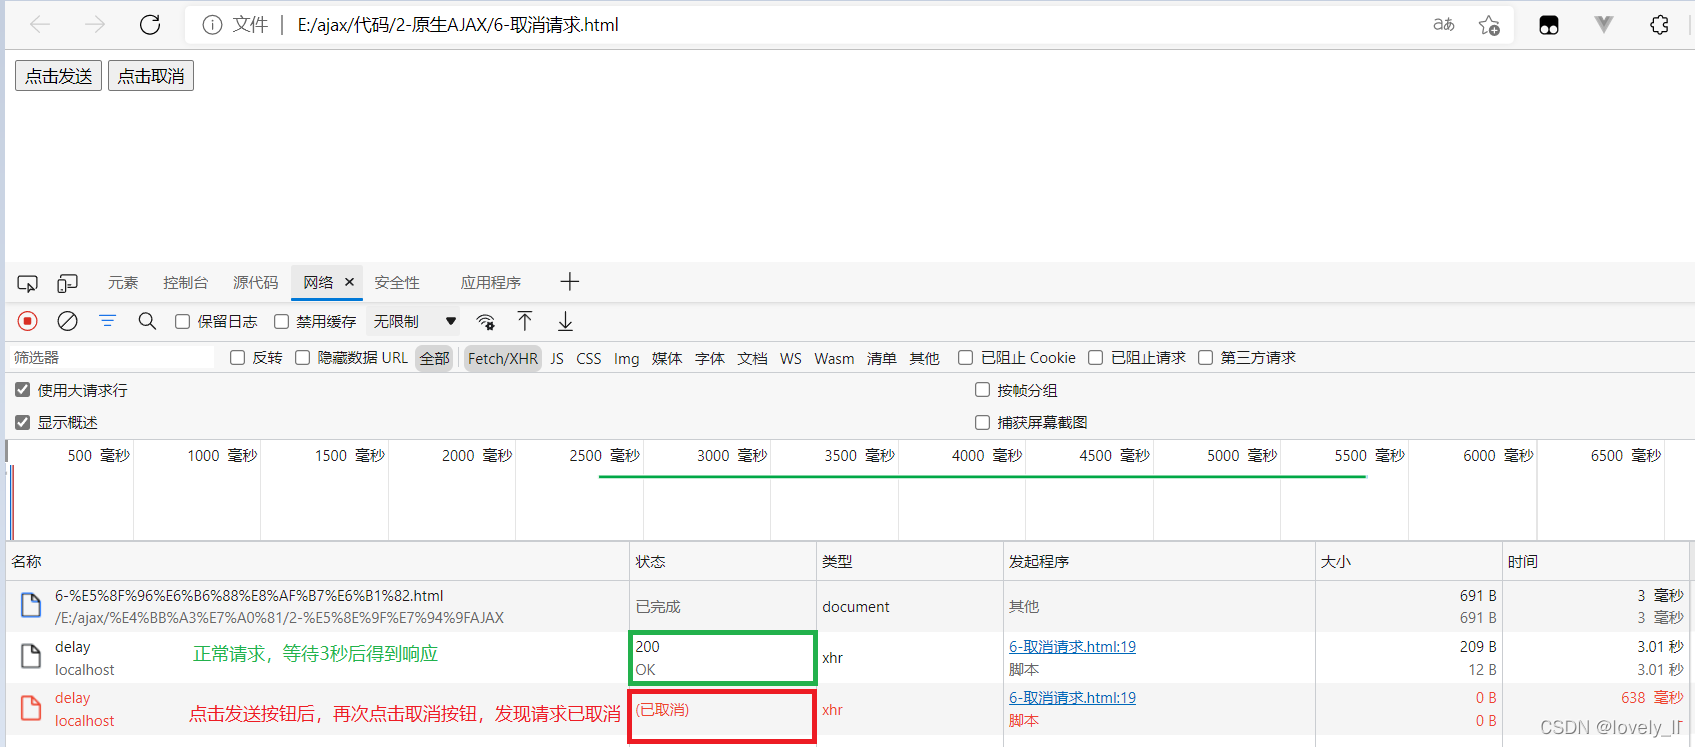Select the 网络 tab
Screen dimensions: 1695x747
click(318, 283)
